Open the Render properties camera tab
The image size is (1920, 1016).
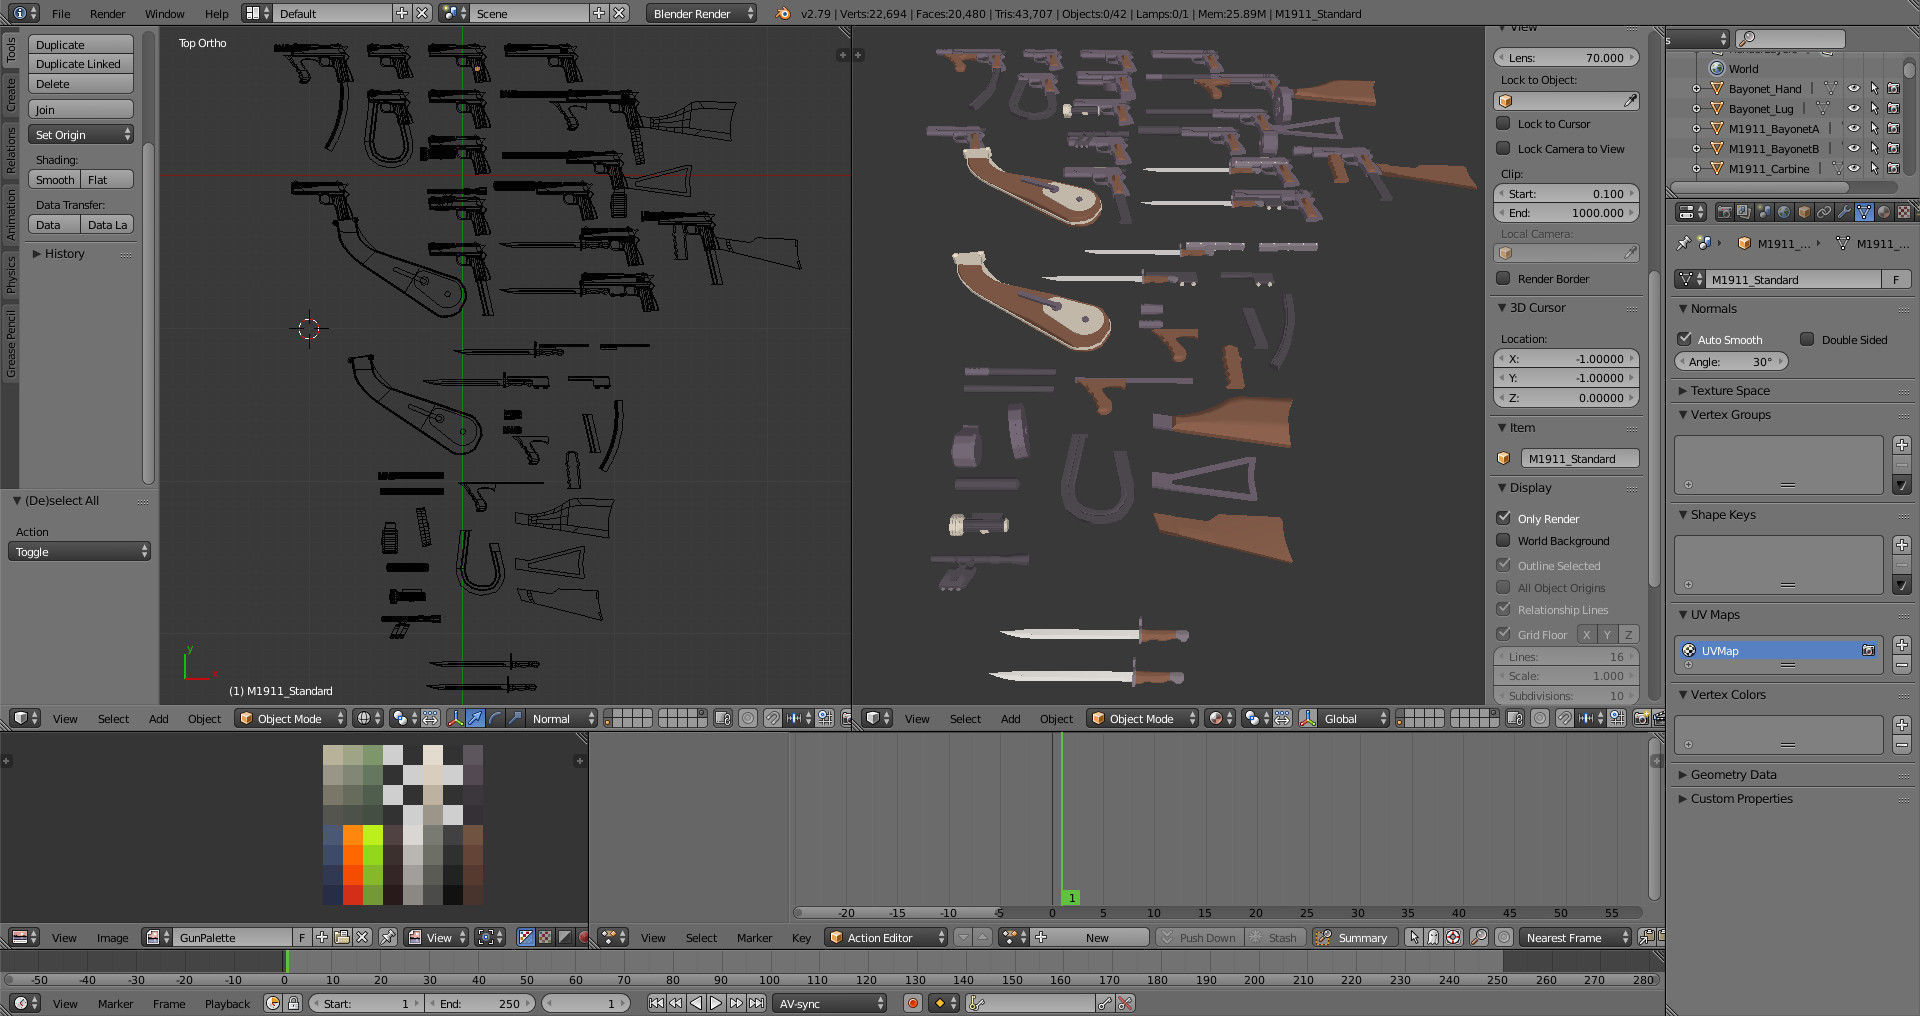coord(1724,211)
